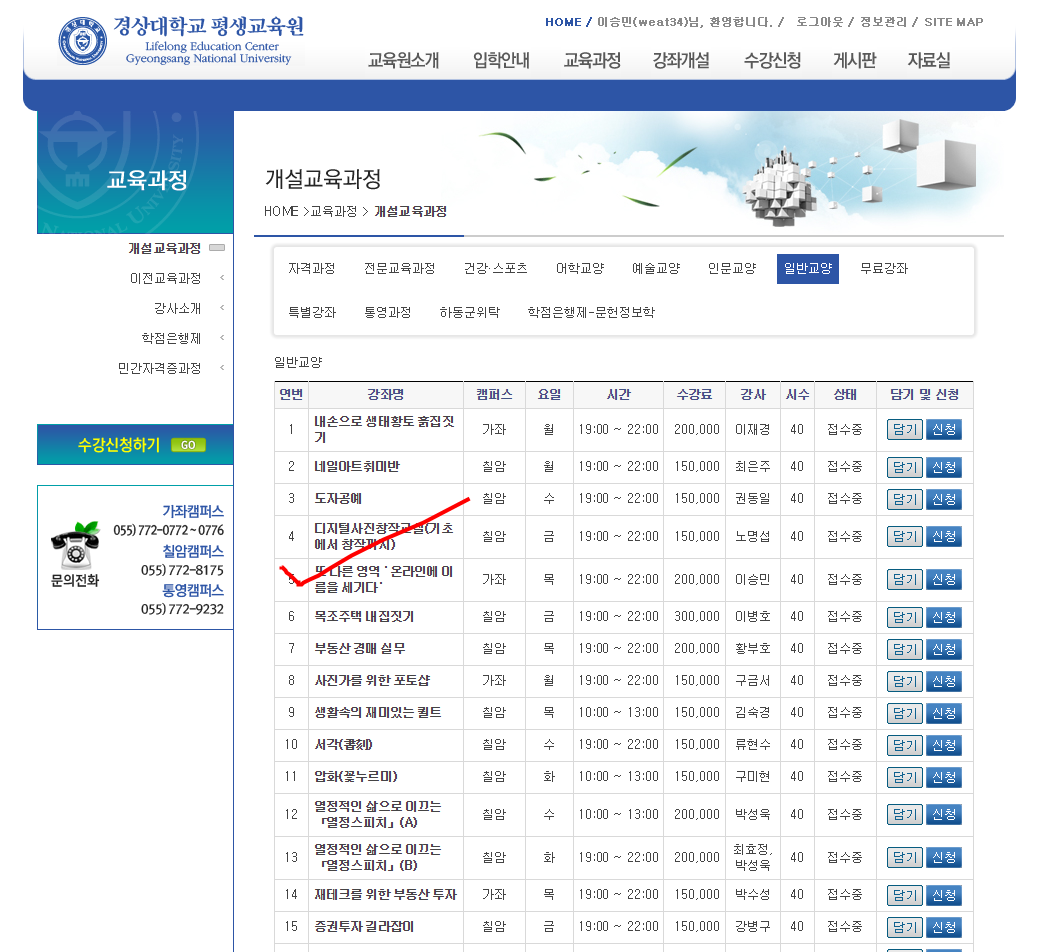Viewport: 1047px width, 952px height.
Task: Click the 교육과정 breadcrumb link
Action: (334, 212)
